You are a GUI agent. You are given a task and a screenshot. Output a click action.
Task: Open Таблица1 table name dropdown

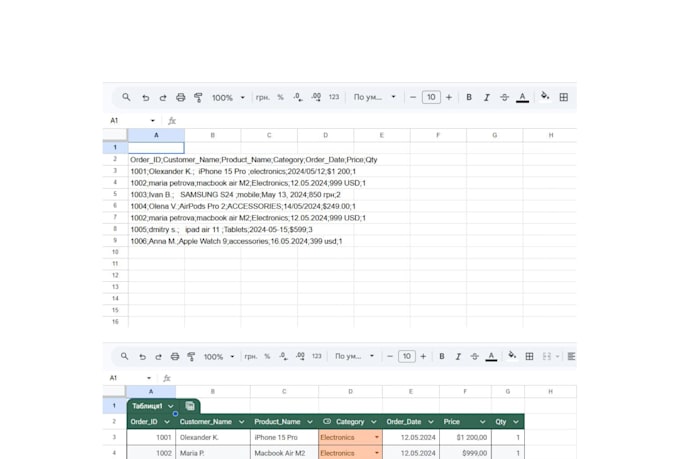point(170,406)
